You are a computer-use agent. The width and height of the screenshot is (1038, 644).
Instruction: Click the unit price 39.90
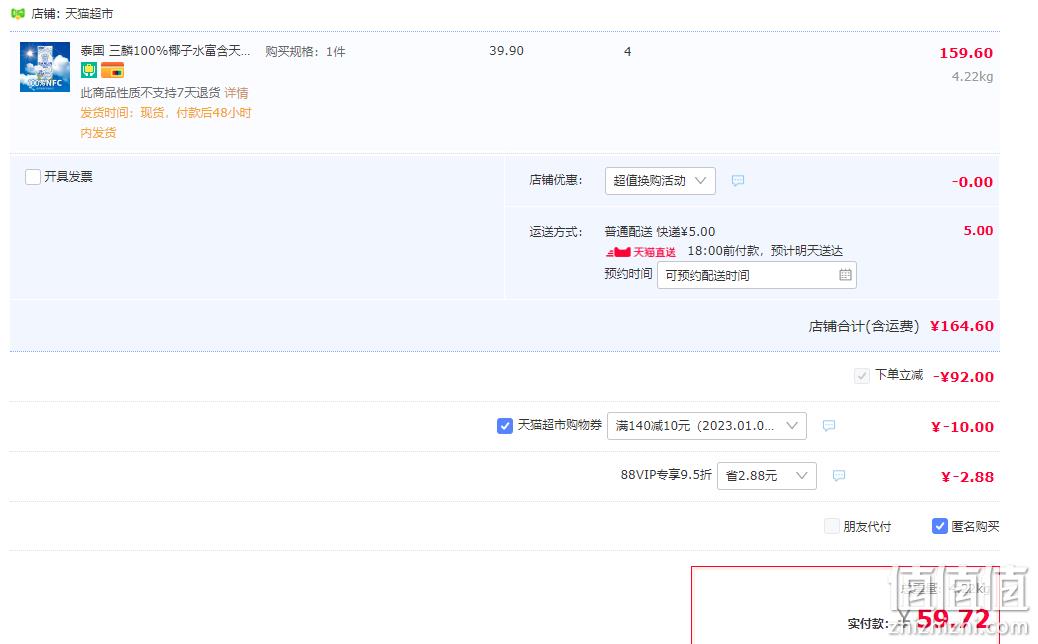pyautogui.click(x=506, y=51)
